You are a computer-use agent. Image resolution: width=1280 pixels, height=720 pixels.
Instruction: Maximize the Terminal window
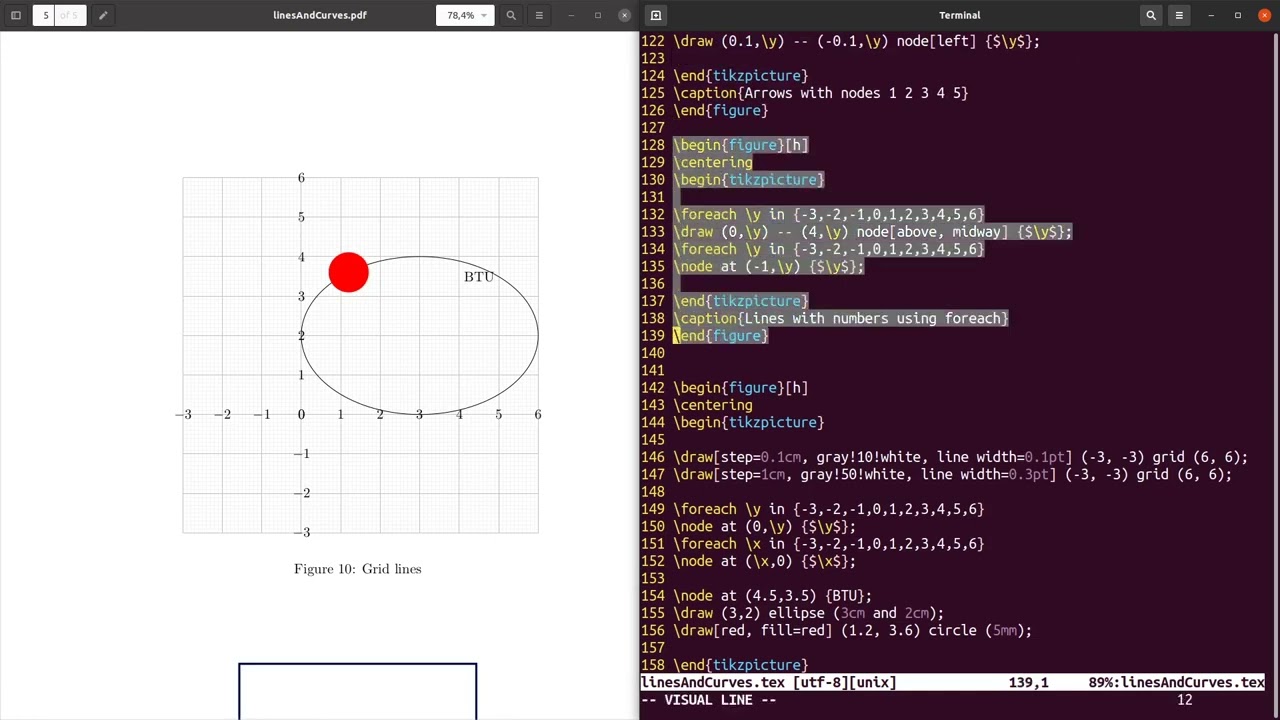point(1238,15)
